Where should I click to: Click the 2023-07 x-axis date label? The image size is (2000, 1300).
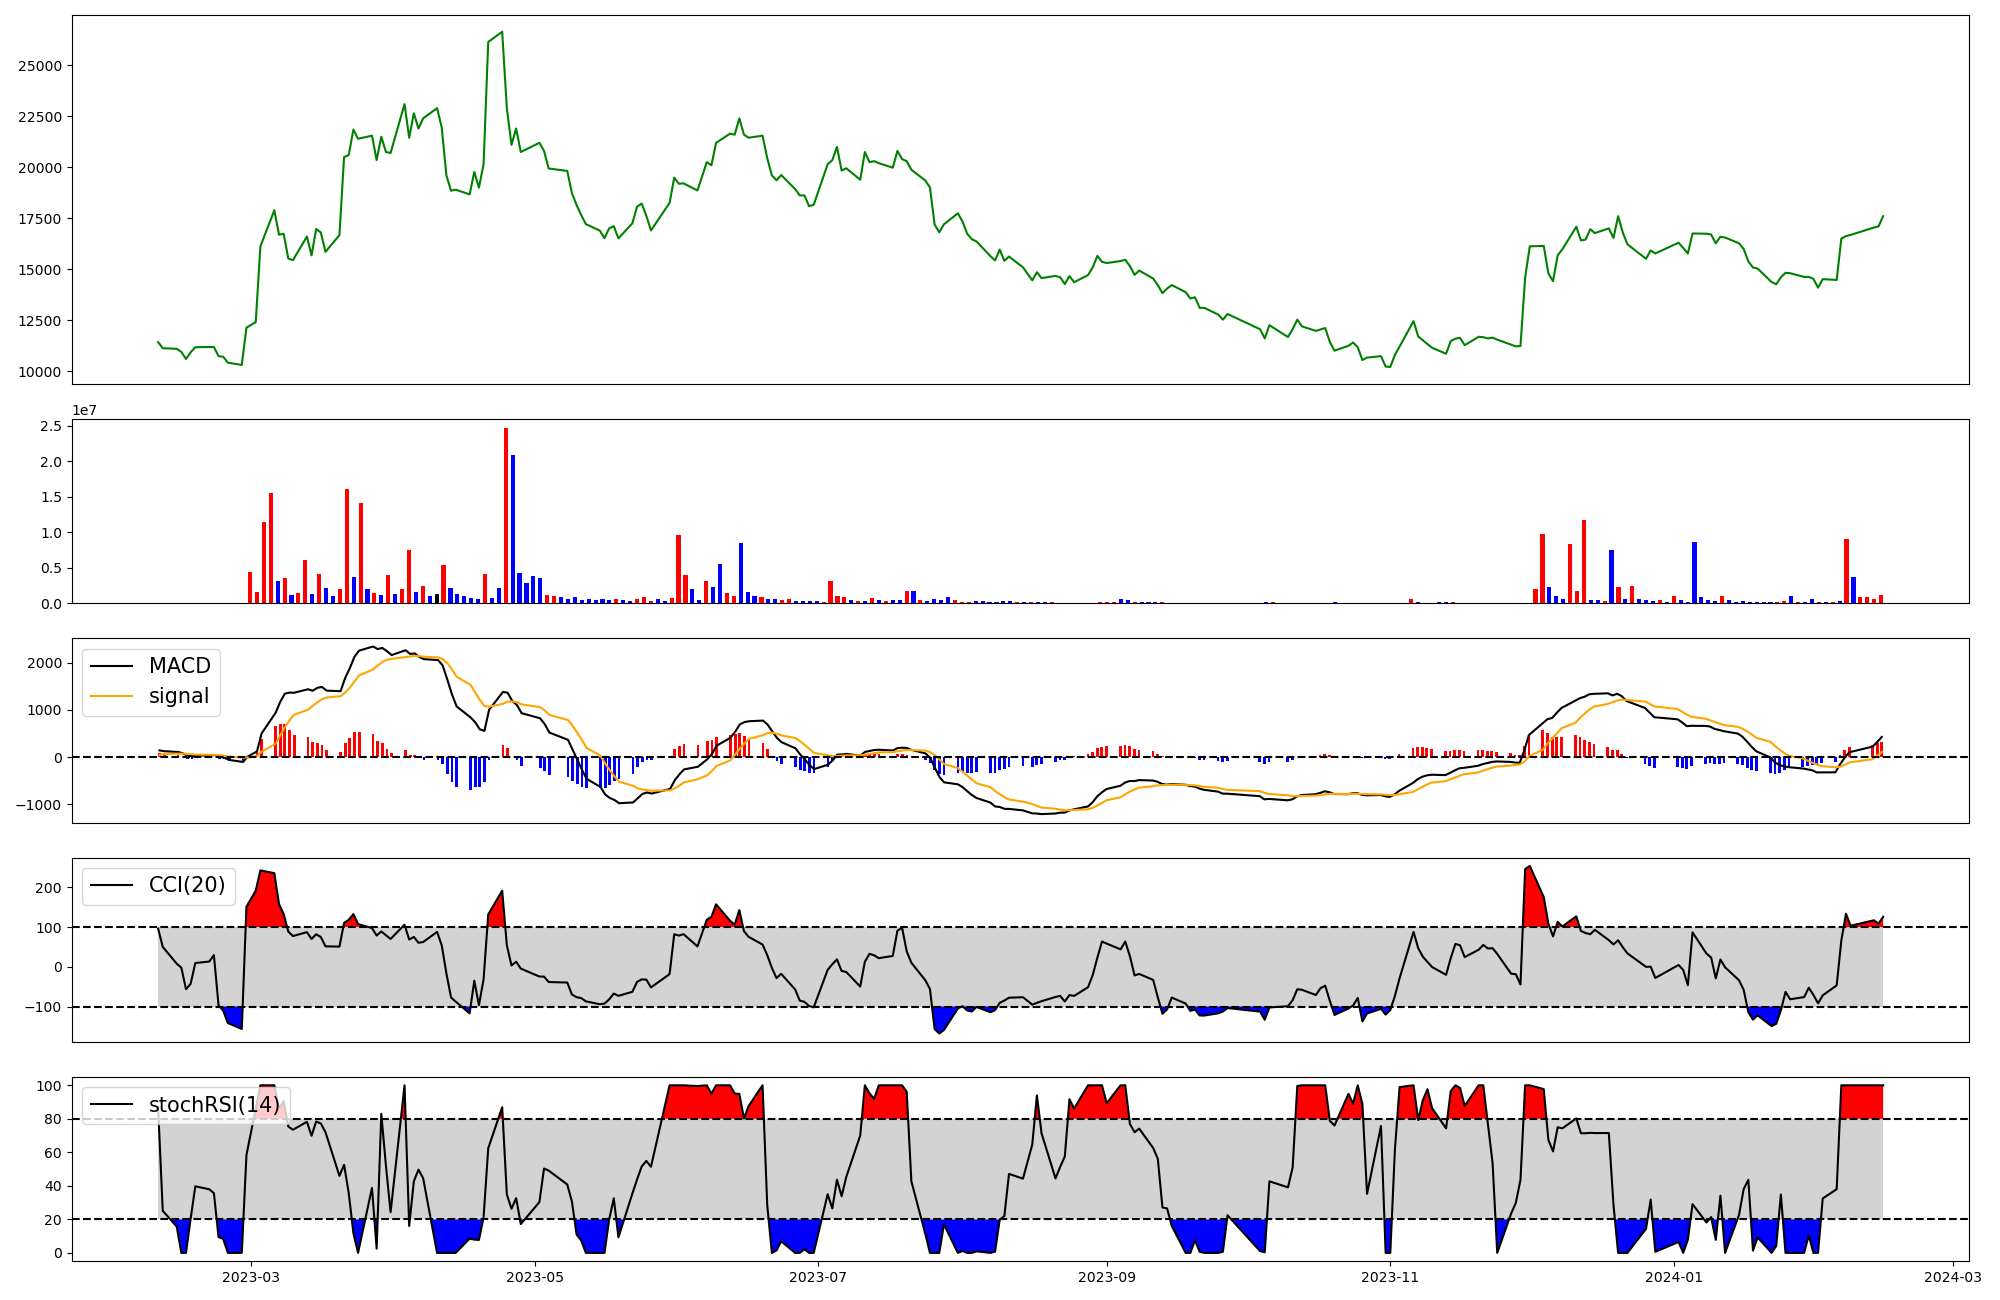pyautogui.click(x=819, y=1277)
